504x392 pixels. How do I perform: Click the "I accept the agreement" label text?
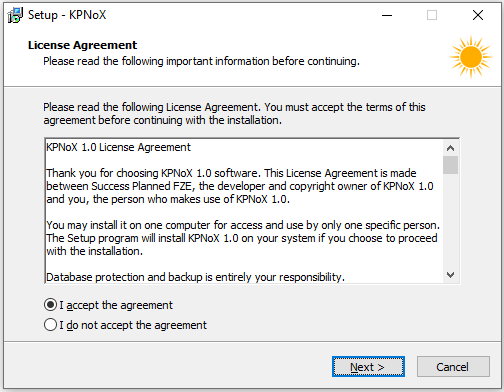(x=116, y=305)
